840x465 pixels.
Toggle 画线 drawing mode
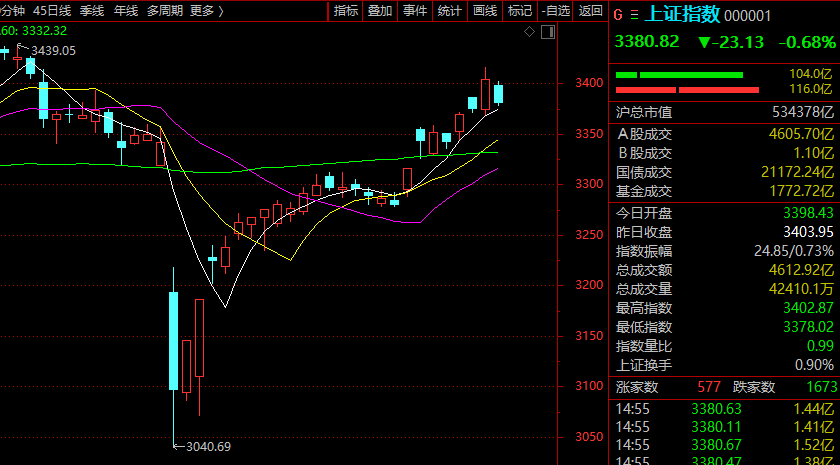[484, 11]
